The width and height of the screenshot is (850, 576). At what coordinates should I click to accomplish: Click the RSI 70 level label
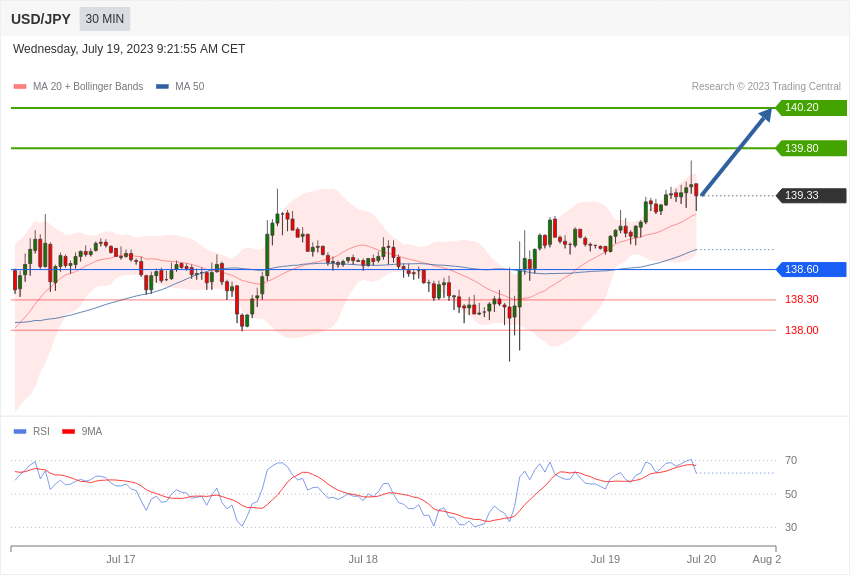pos(791,460)
